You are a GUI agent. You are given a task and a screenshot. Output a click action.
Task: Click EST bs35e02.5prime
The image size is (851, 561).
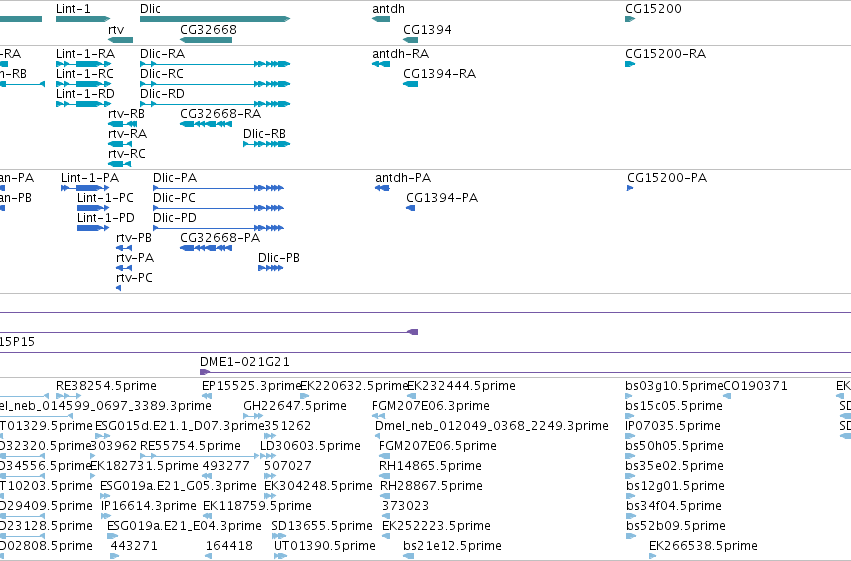(x=630, y=476)
